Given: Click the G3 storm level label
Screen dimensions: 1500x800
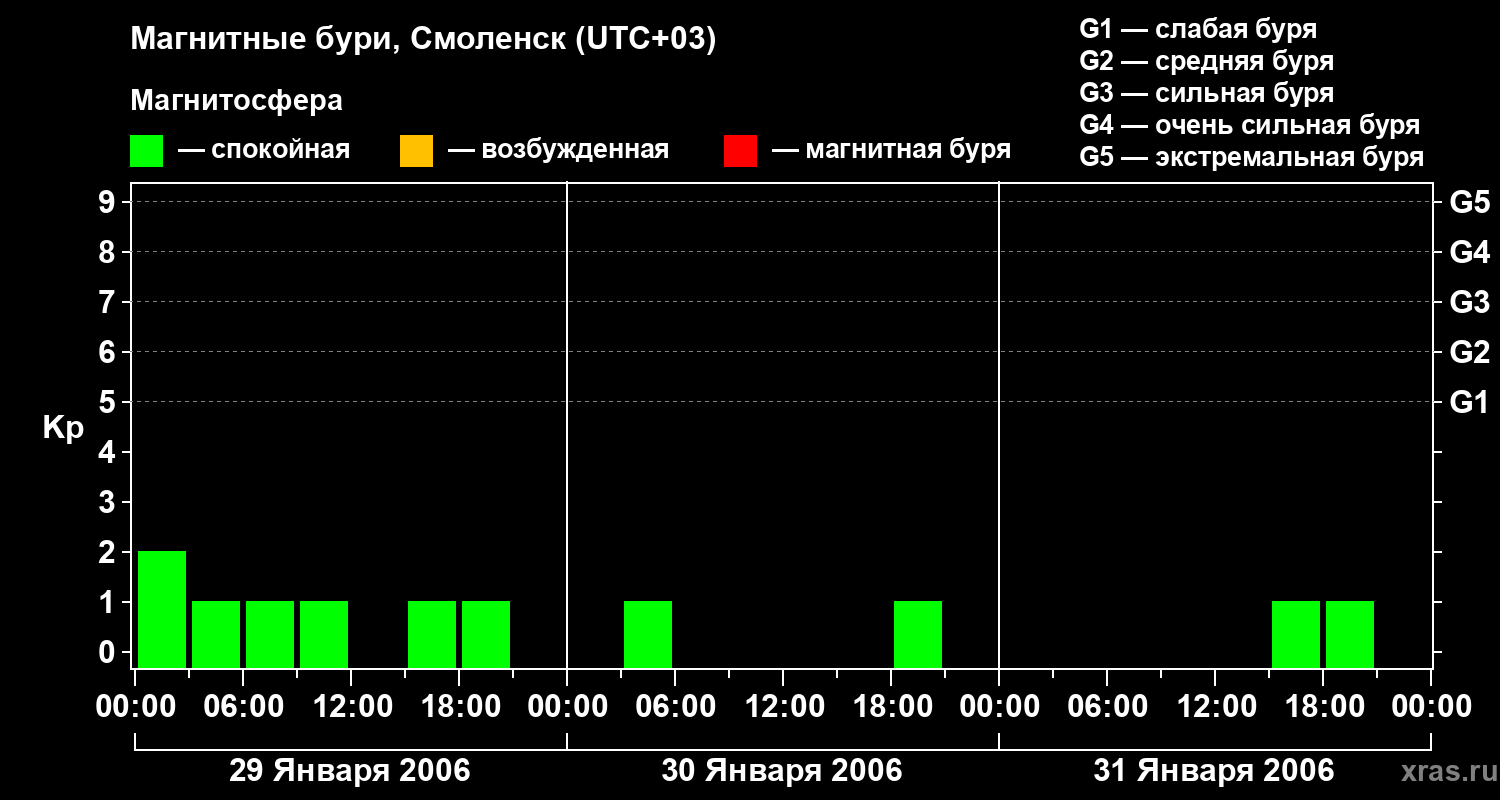Looking at the screenshot, I should [1470, 302].
